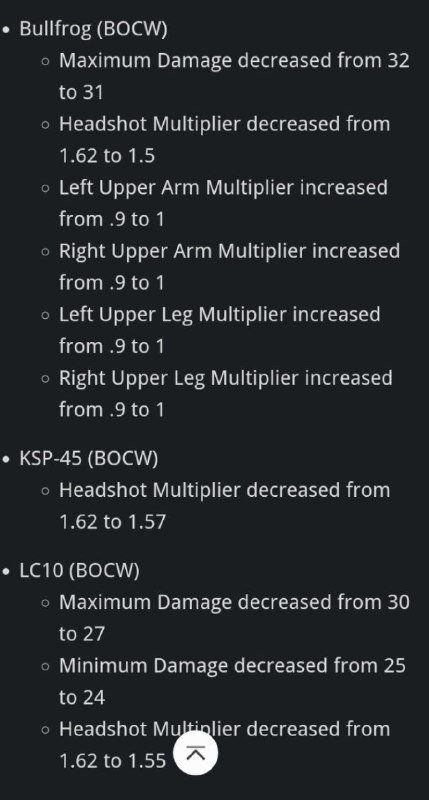The height and width of the screenshot is (800, 429).
Task: Click Right Upper Leg Multiplier line
Action: (x=225, y=393)
